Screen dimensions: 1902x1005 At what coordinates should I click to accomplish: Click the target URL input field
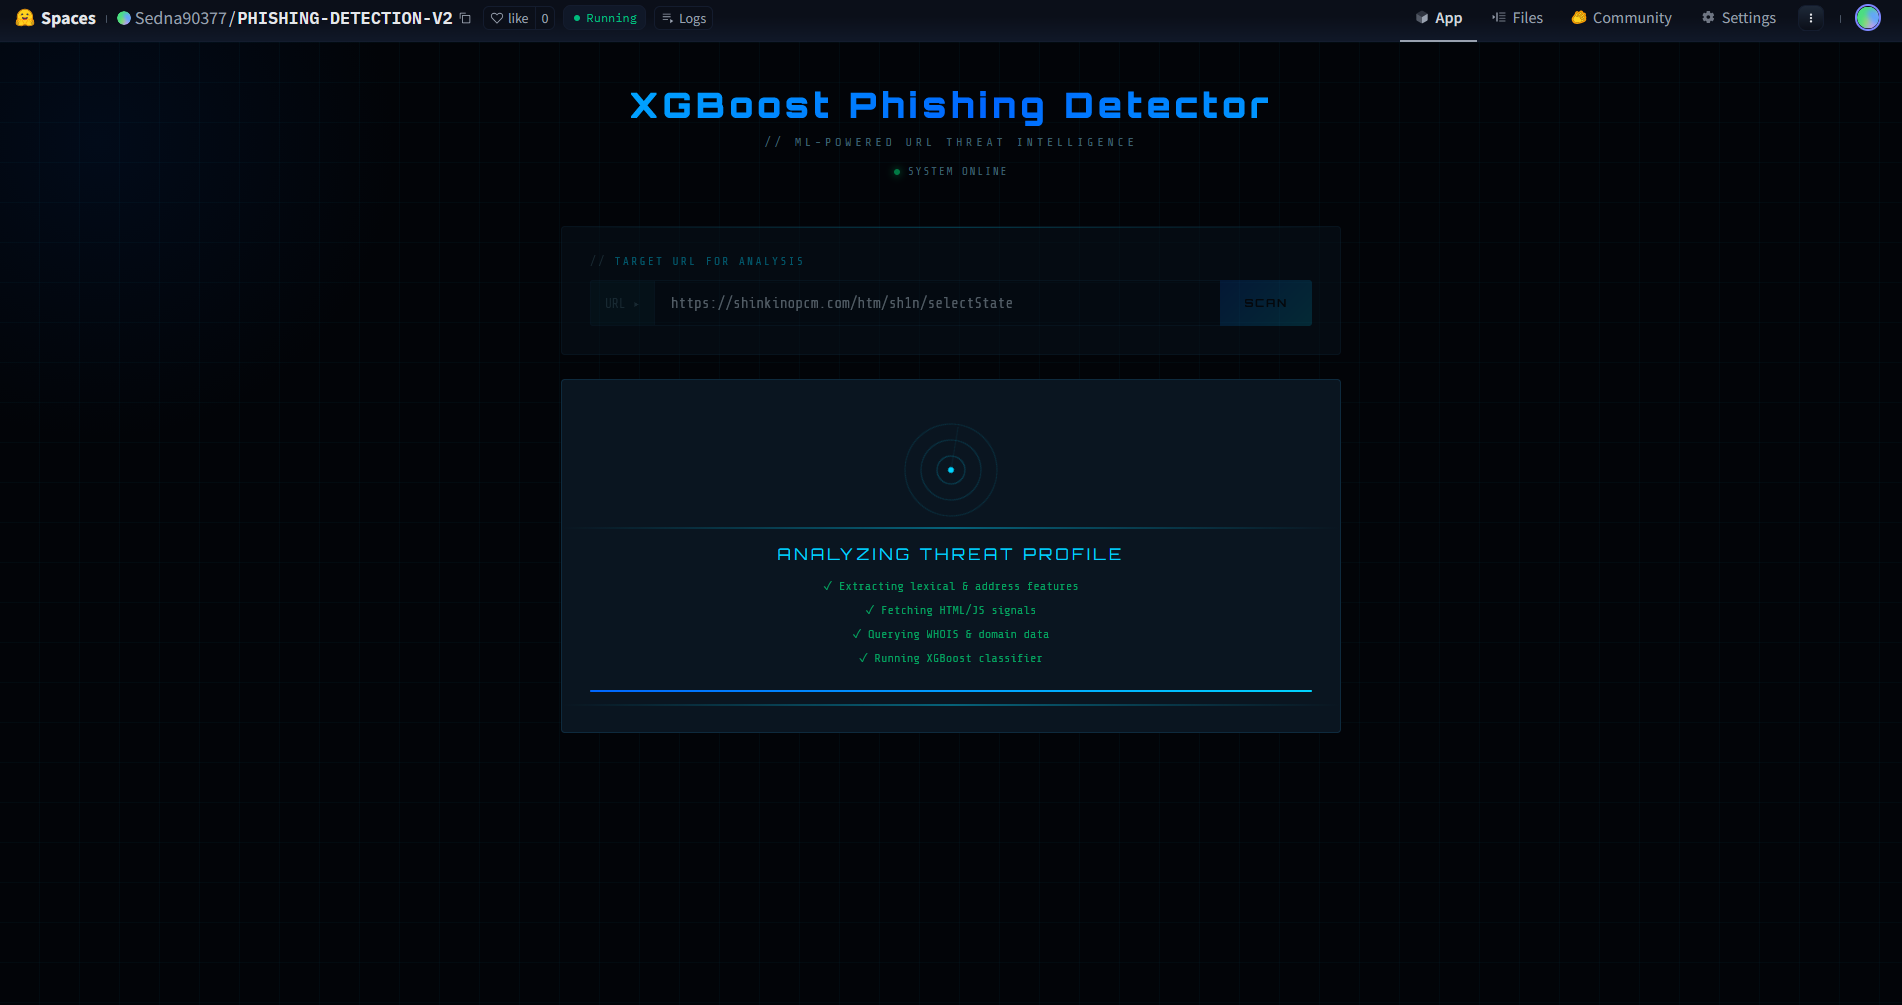click(937, 303)
